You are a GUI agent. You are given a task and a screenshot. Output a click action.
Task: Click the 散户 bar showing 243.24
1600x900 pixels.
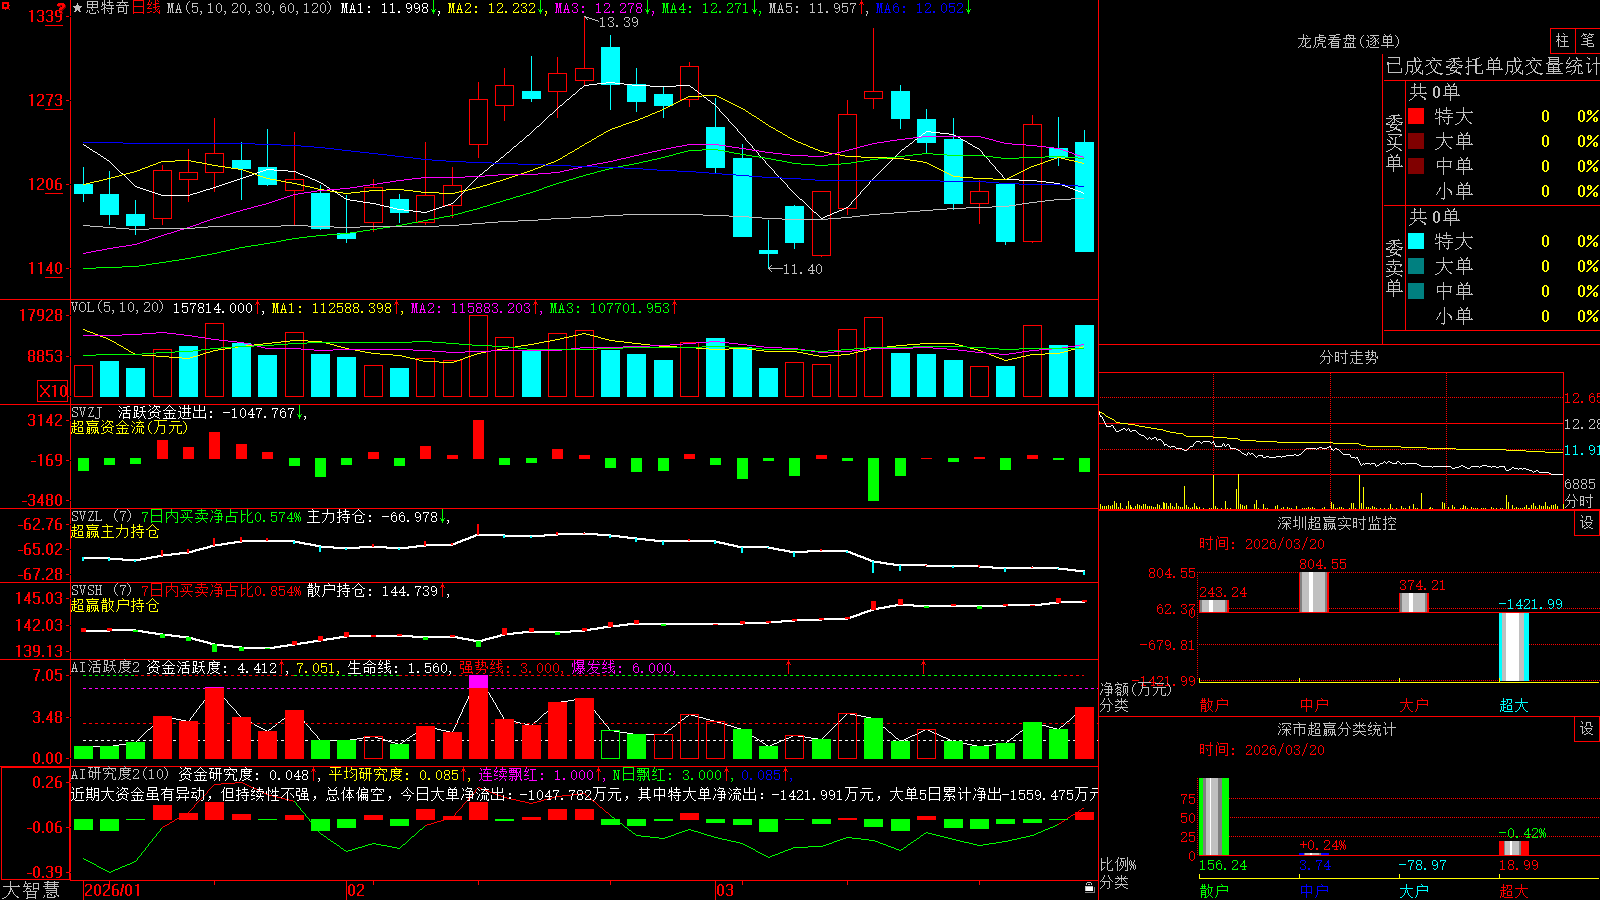pos(1214,606)
